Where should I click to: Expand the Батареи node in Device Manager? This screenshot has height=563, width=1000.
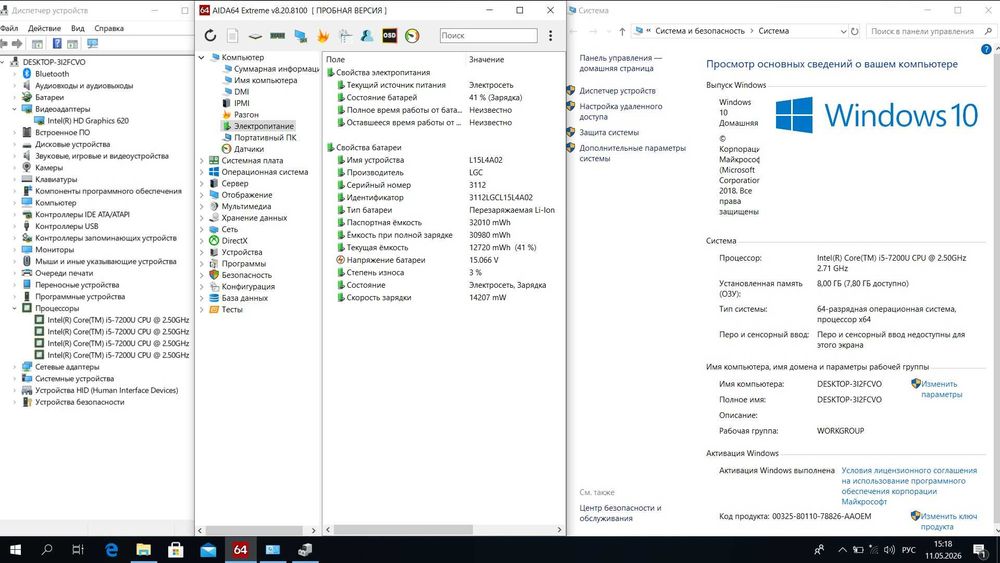(x=14, y=97)
